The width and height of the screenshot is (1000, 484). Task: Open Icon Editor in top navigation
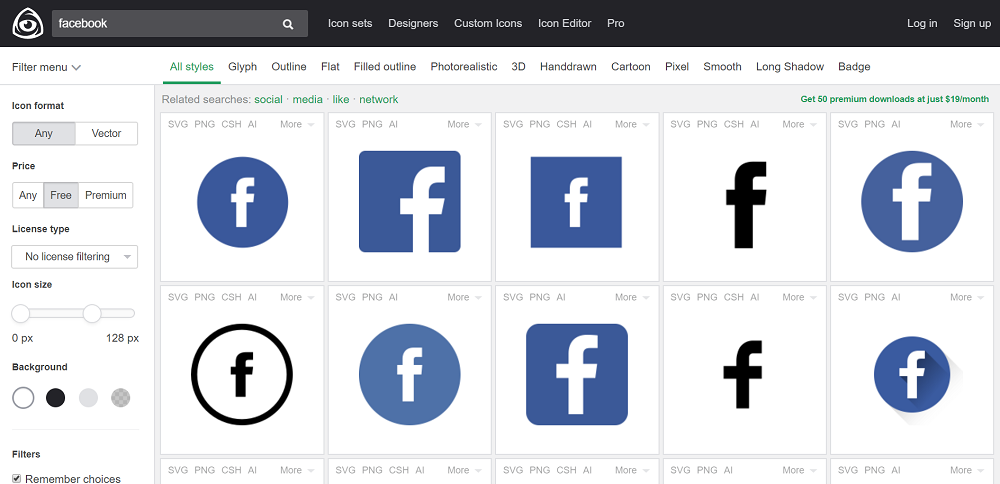pyautogui.click(x=564, y=23)
